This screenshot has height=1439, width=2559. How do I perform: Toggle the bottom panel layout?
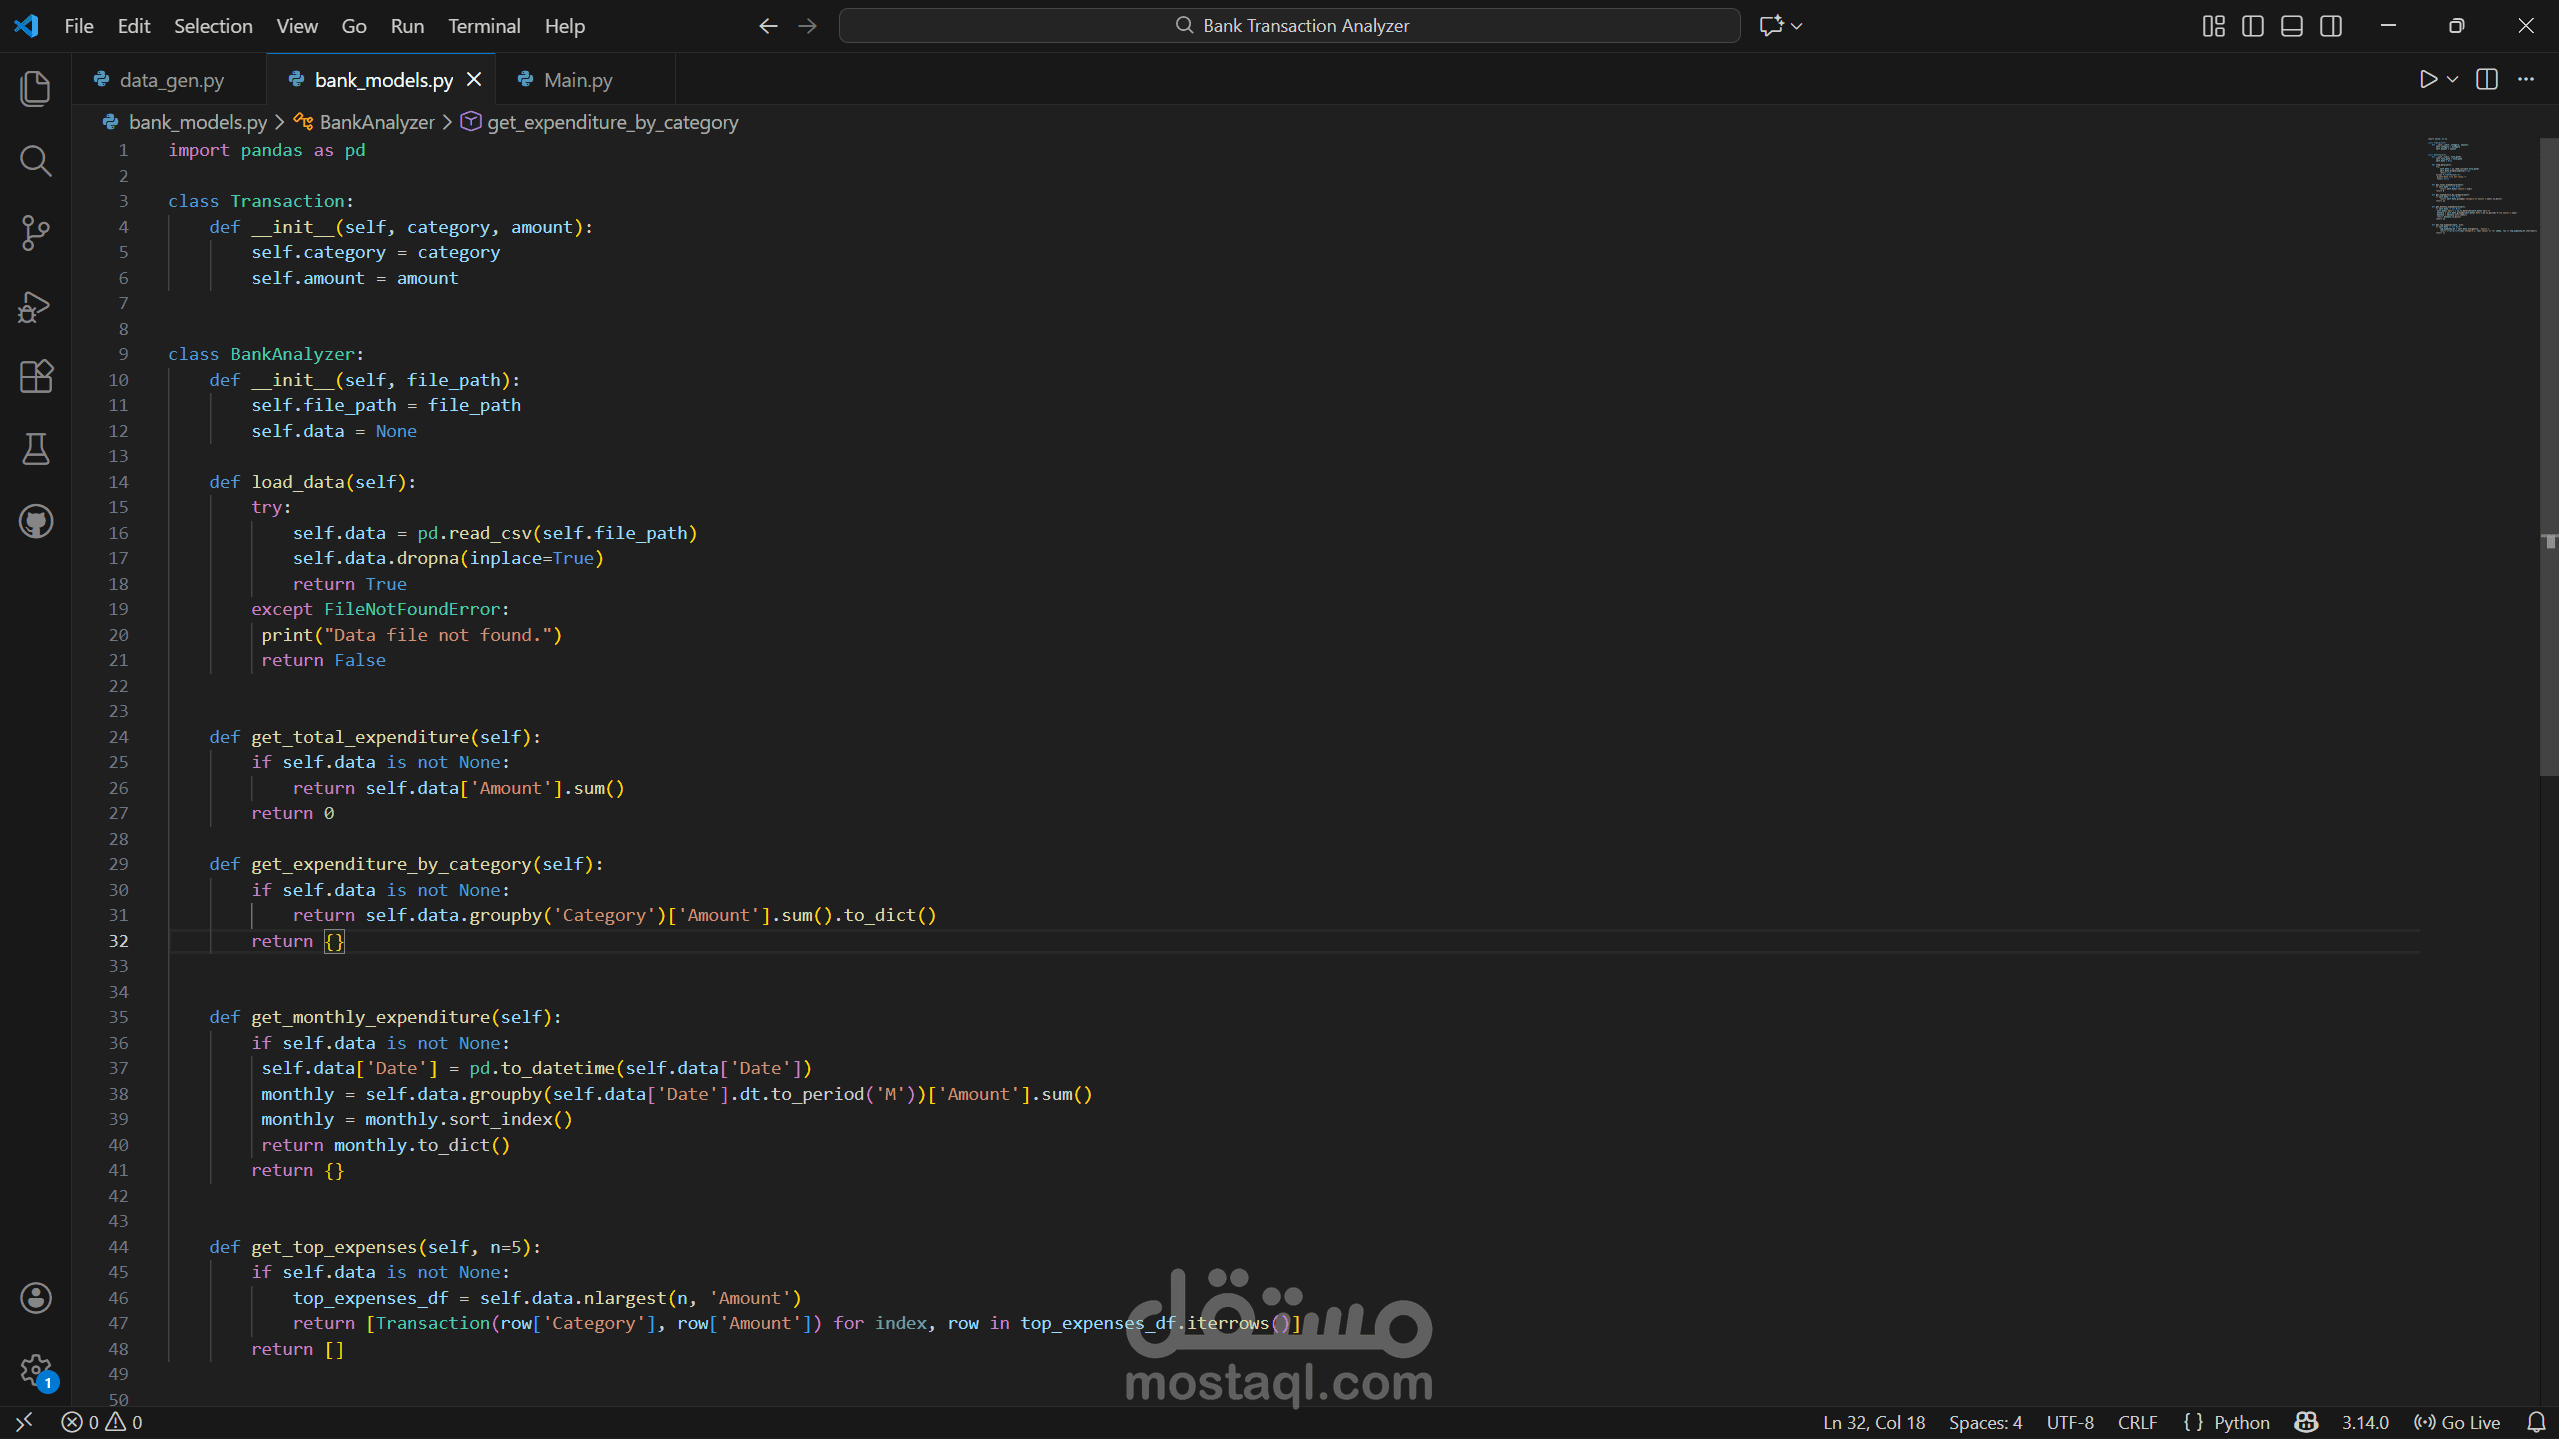[2292, 26]
